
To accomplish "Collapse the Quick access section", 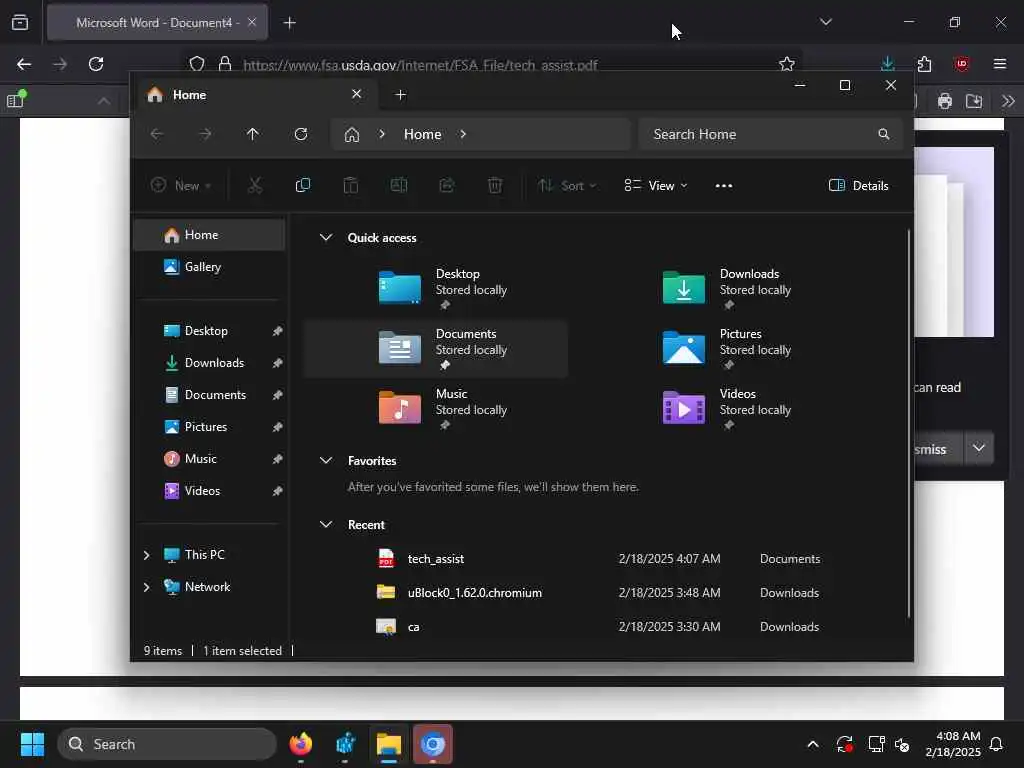I will coord(326,238).
